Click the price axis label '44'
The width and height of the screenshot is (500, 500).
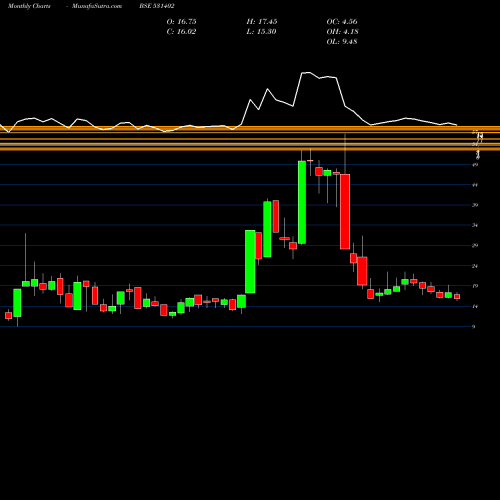pos(475,185)
